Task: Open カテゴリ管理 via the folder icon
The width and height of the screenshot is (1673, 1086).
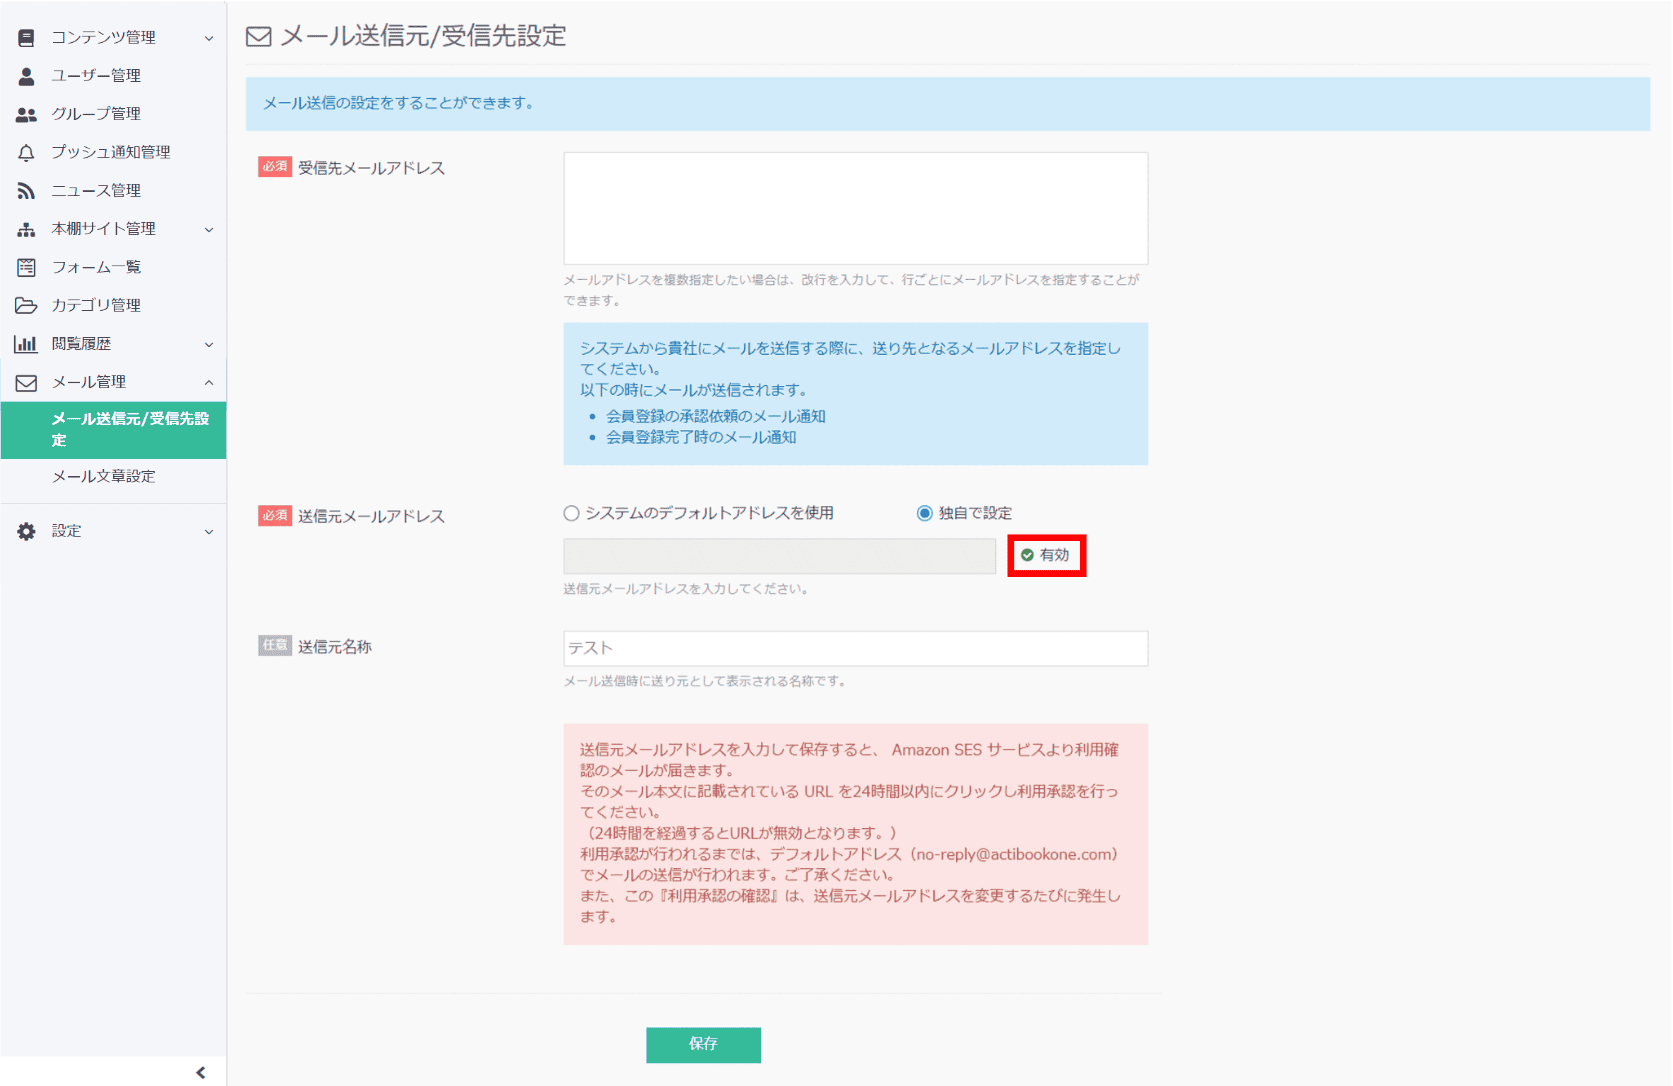Action: click(x=25, y=305)
